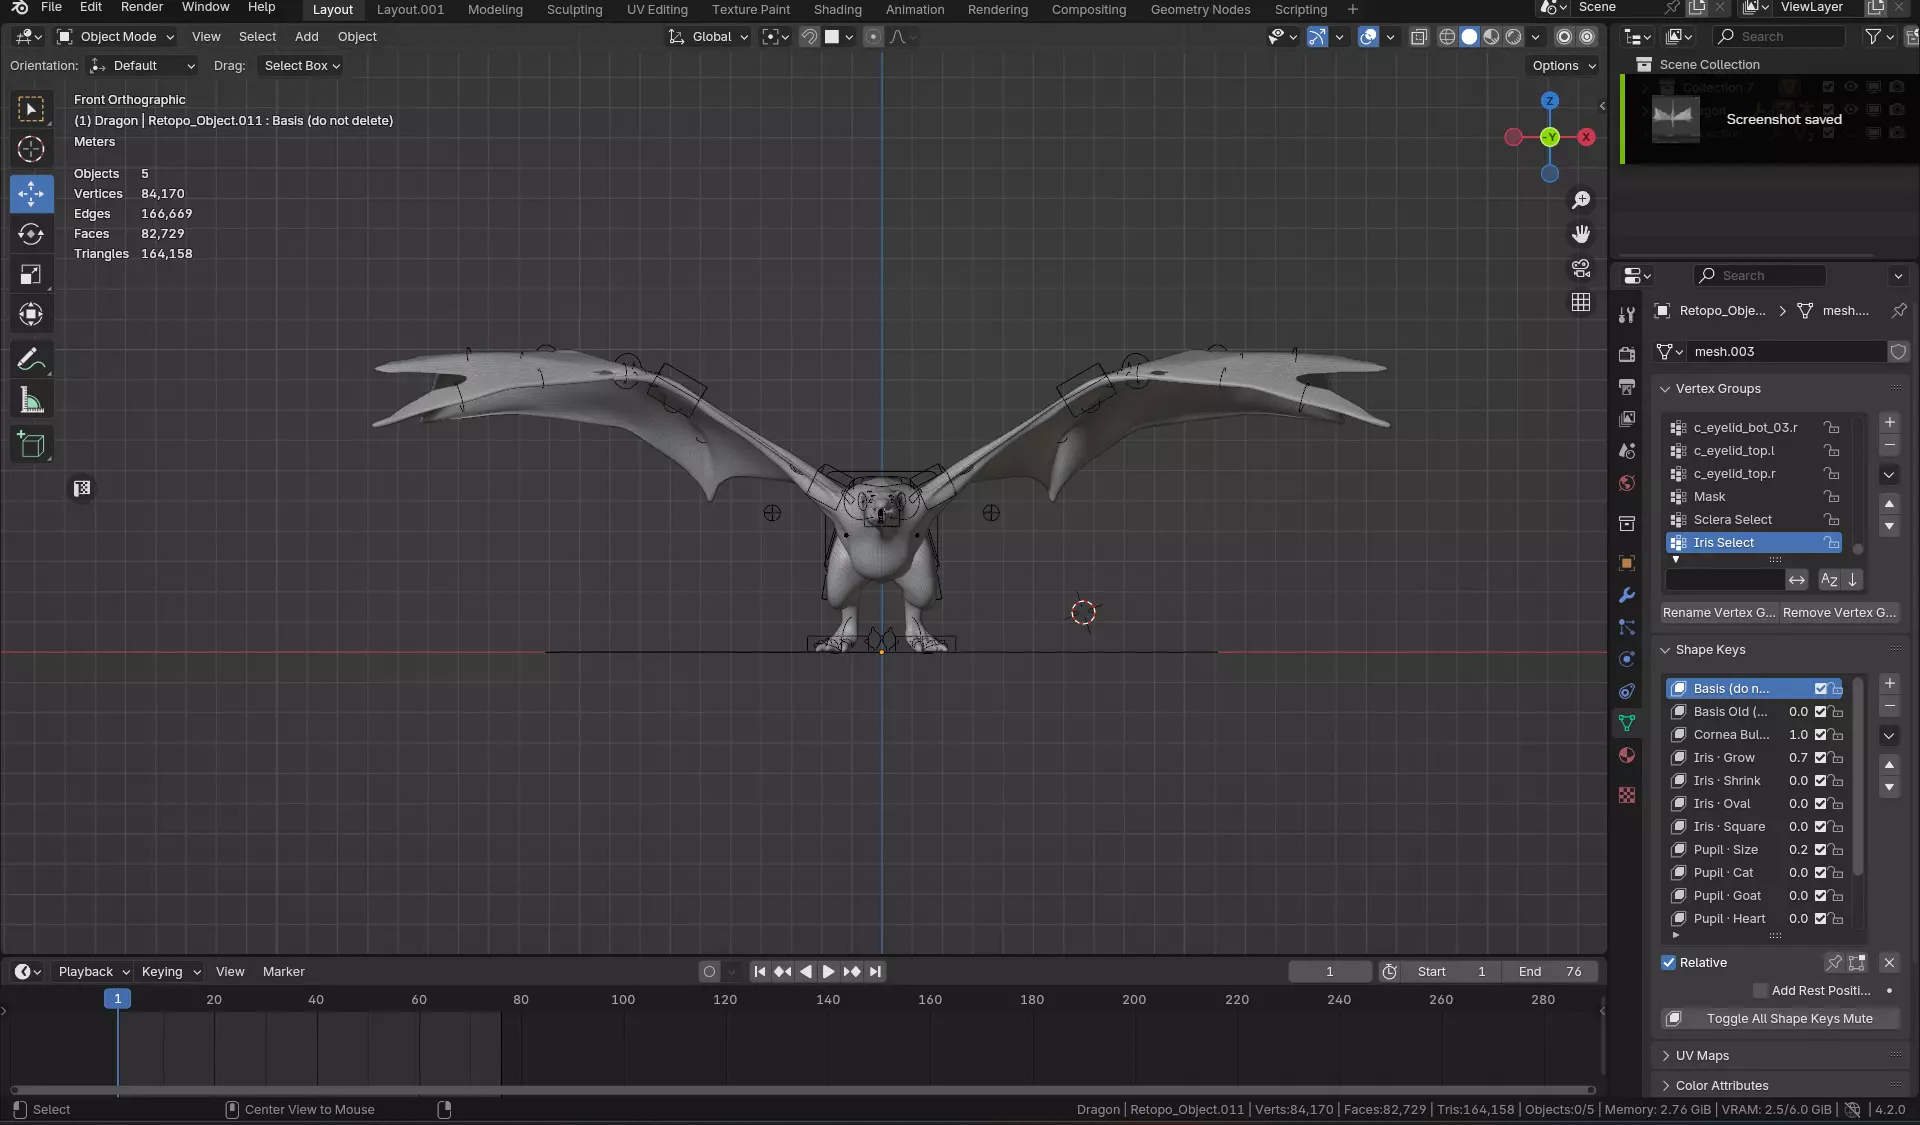Viewport: 1920px width, 1125px height.
Task: Click Rename Vertex Groups button
Action: (x=1719, y=613)
